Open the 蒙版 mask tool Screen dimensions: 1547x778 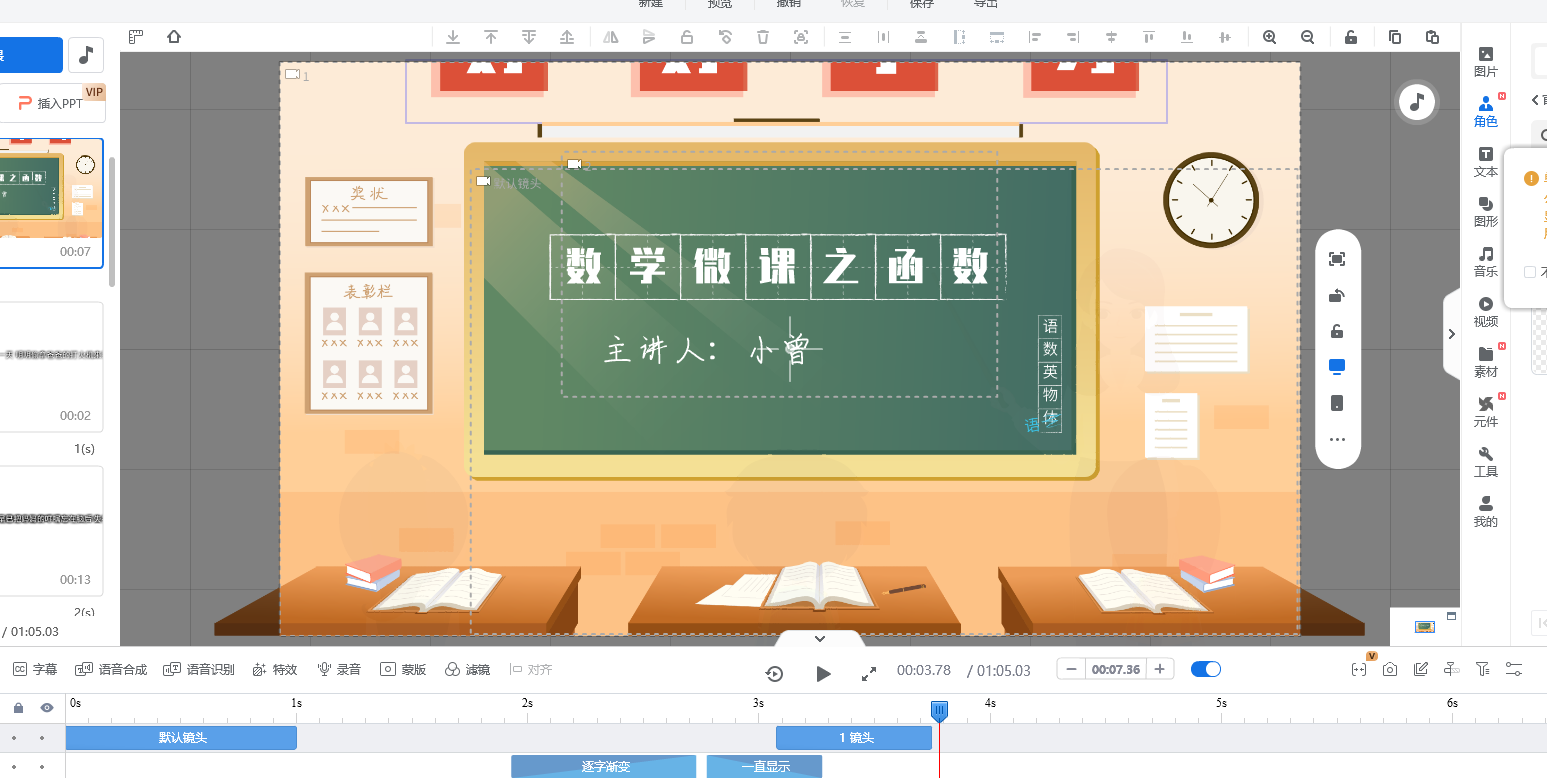[x=403, y=669]
